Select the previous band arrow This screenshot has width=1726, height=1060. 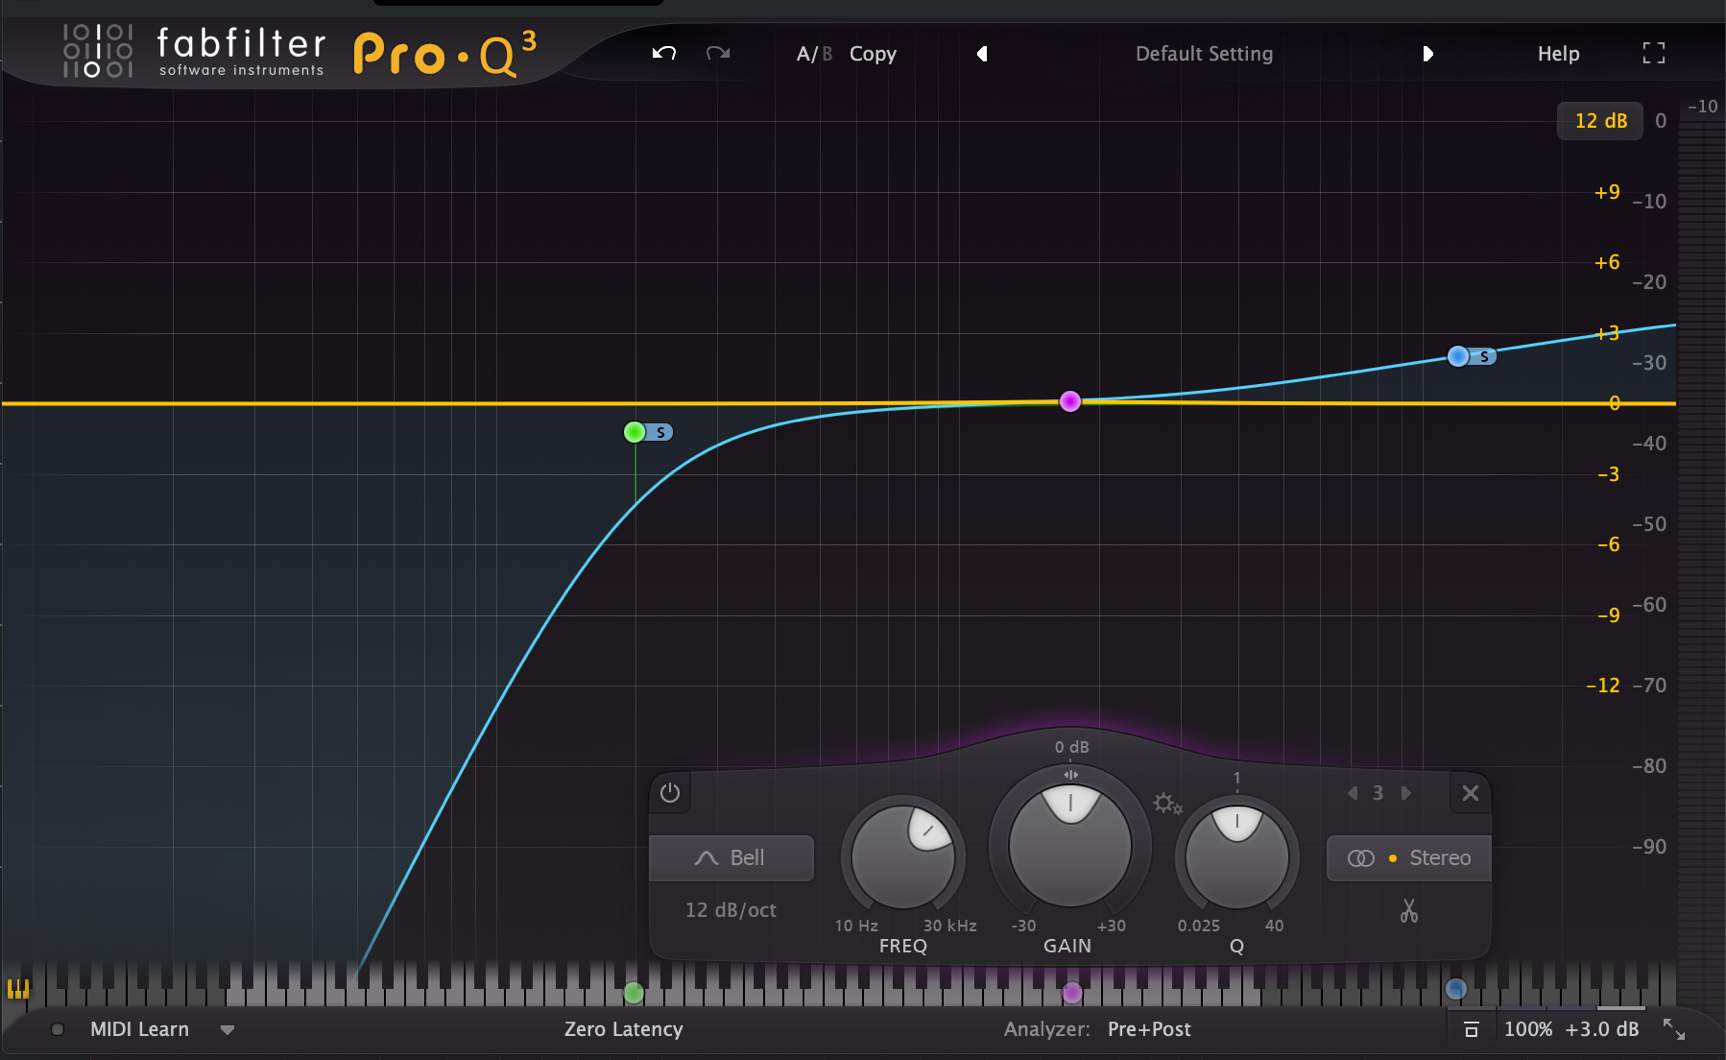1353,793
